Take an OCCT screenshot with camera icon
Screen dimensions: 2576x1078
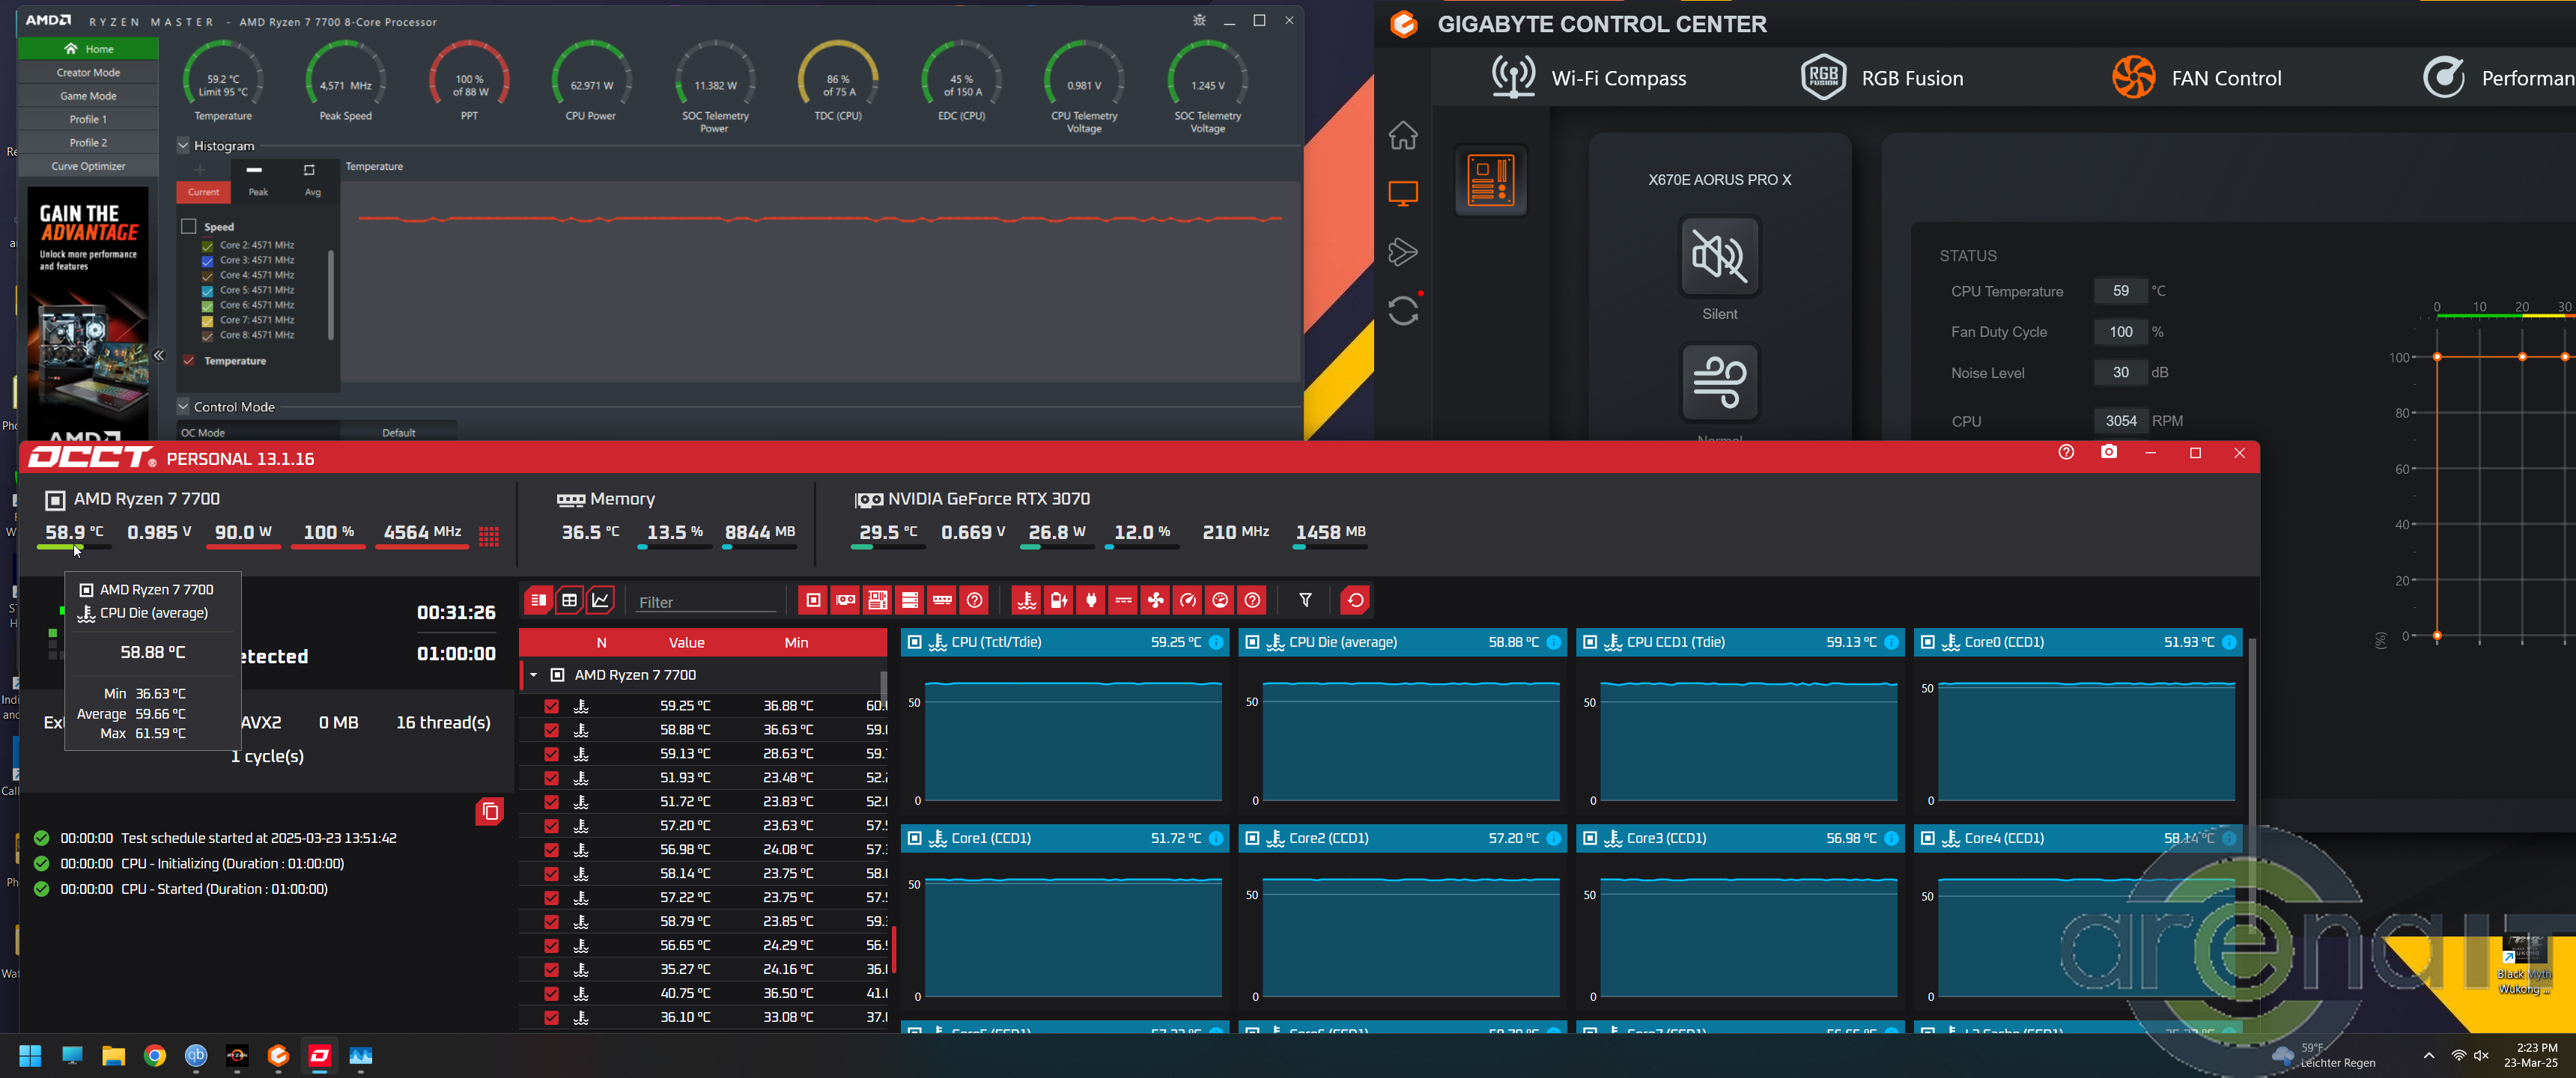point(2108,453)
